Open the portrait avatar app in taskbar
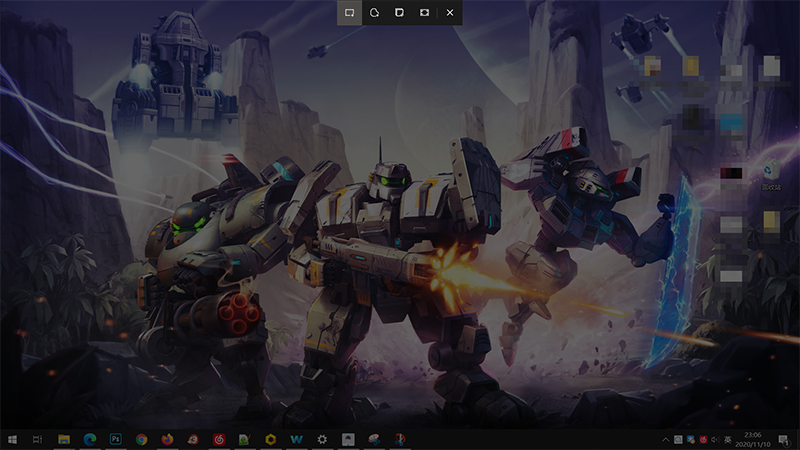The height and width of the screenshot is (450, 800). pos(348,439)
